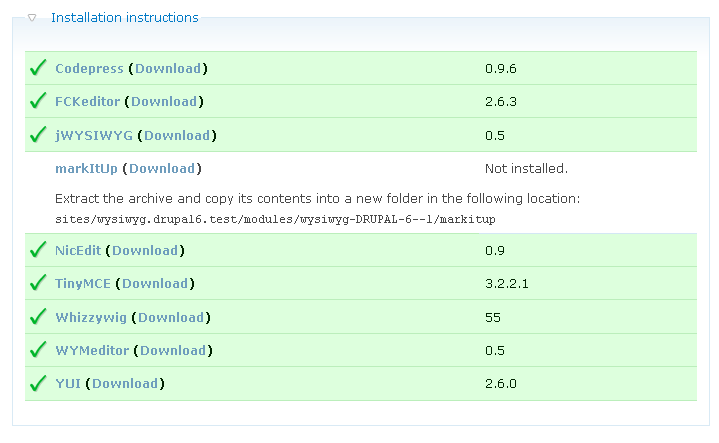Image resolution: width=719 pixels, height=443 pixels.
Task: Click the jWYSIWYG version 0.5
Action: coord(495,136)
